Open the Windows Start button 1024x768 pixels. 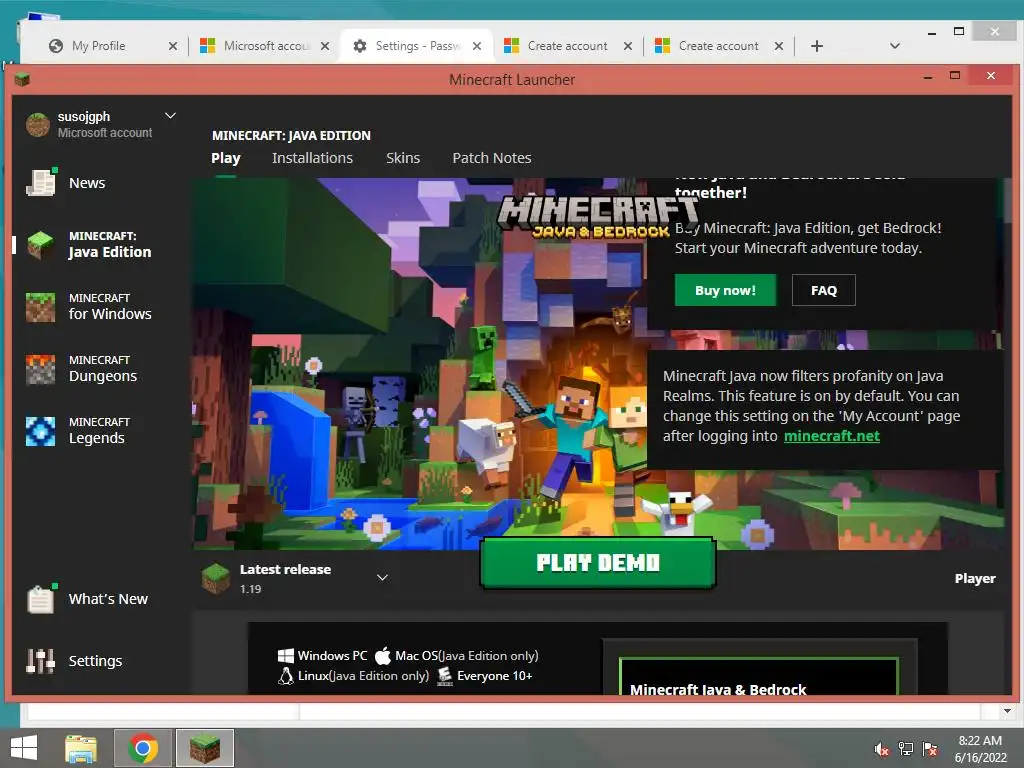tap(24, 748)
